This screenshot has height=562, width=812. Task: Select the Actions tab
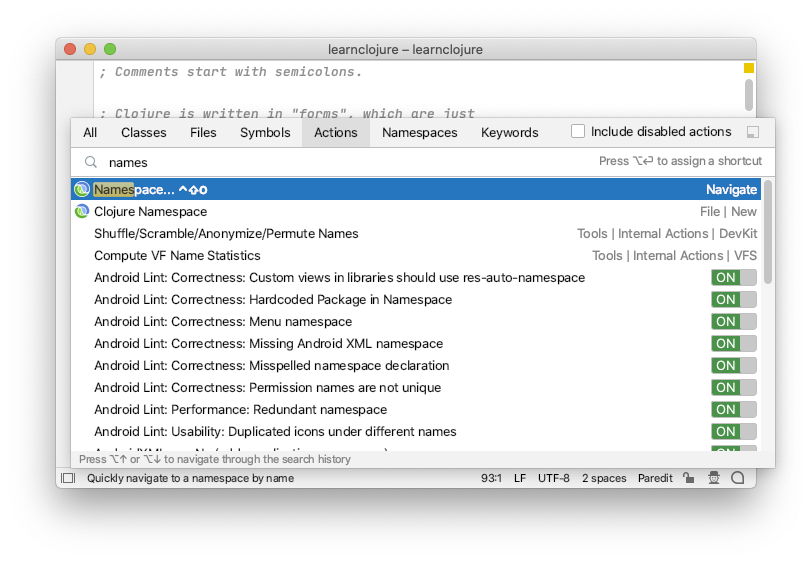tap(336, 133)
